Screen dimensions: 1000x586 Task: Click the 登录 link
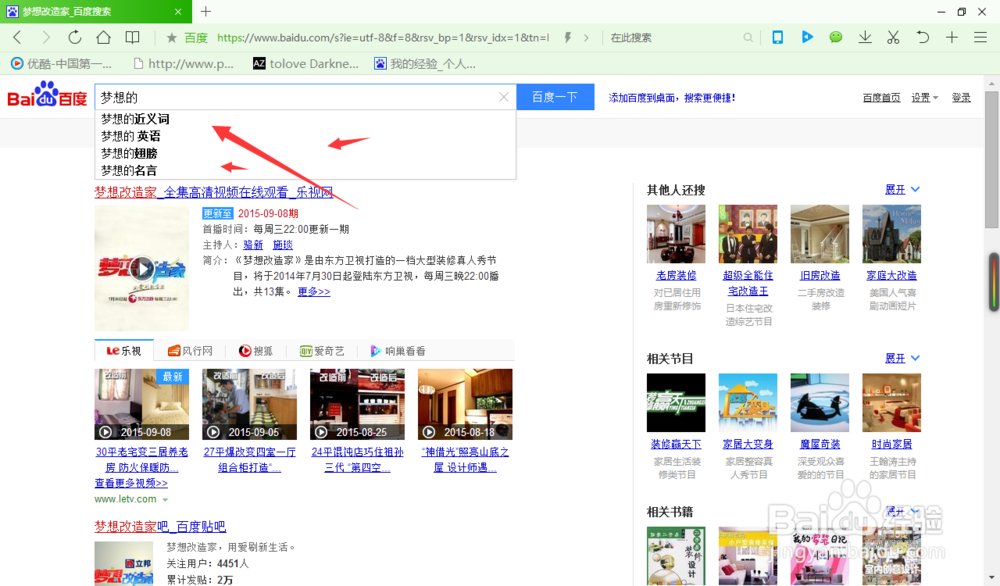961,98
